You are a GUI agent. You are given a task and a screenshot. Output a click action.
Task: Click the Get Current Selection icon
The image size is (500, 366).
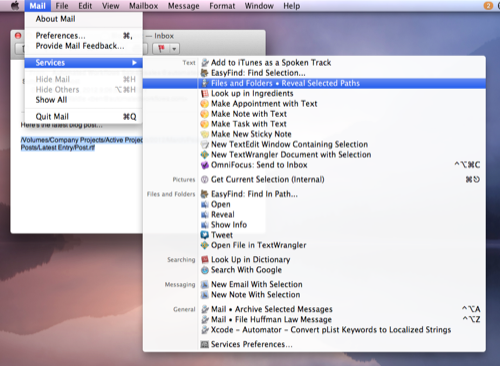point(205,180)
